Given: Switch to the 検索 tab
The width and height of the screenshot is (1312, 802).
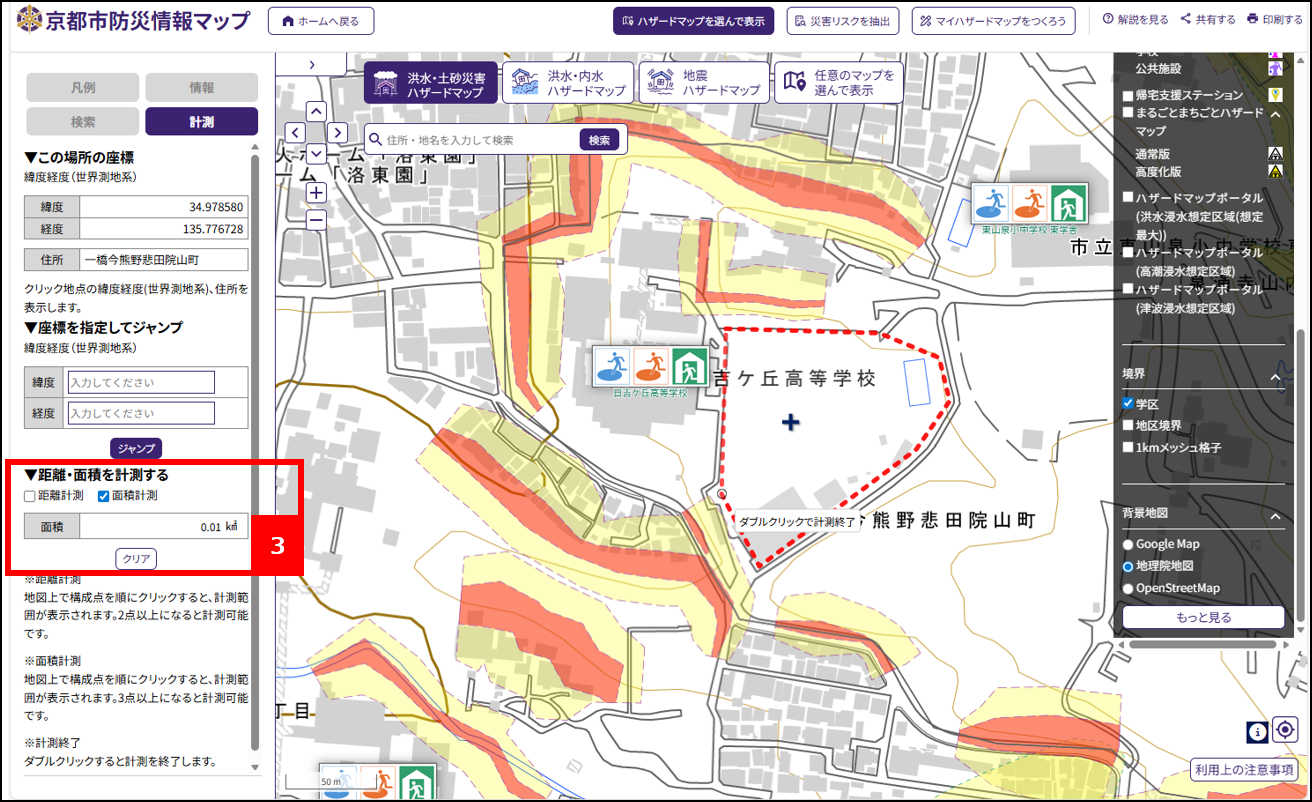Looking at the screenshot, I should pyautogui.click(x=84, y=121).
